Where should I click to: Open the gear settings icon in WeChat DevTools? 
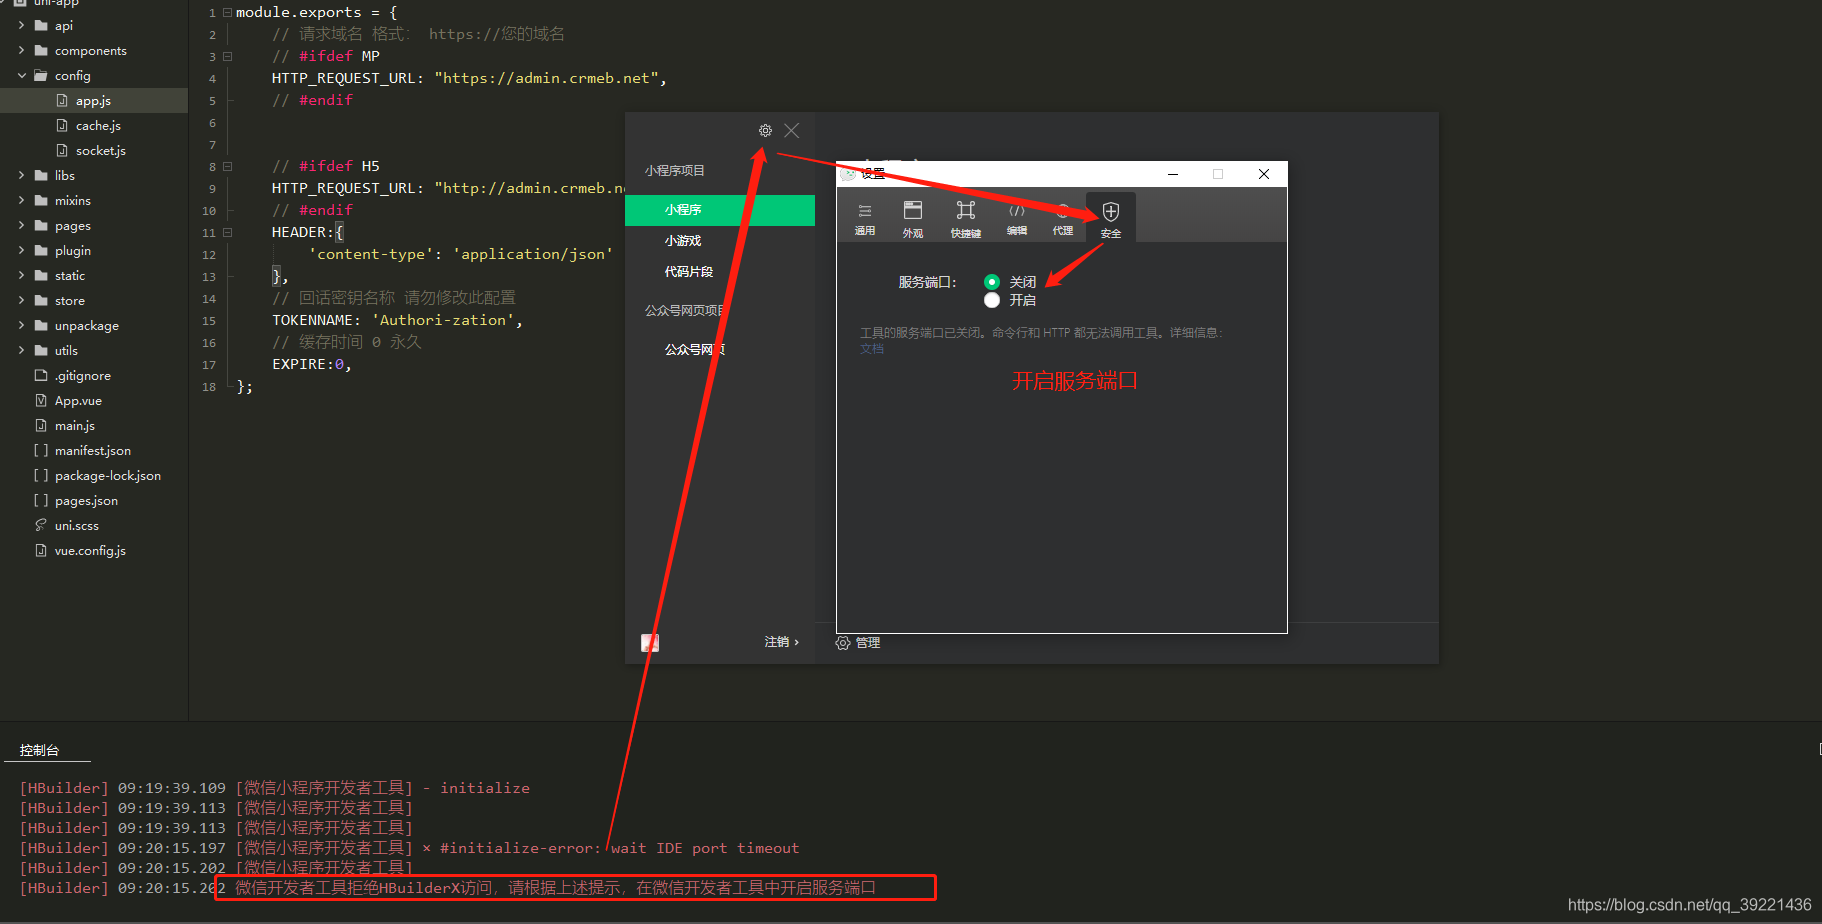click(x=765, y=131)
